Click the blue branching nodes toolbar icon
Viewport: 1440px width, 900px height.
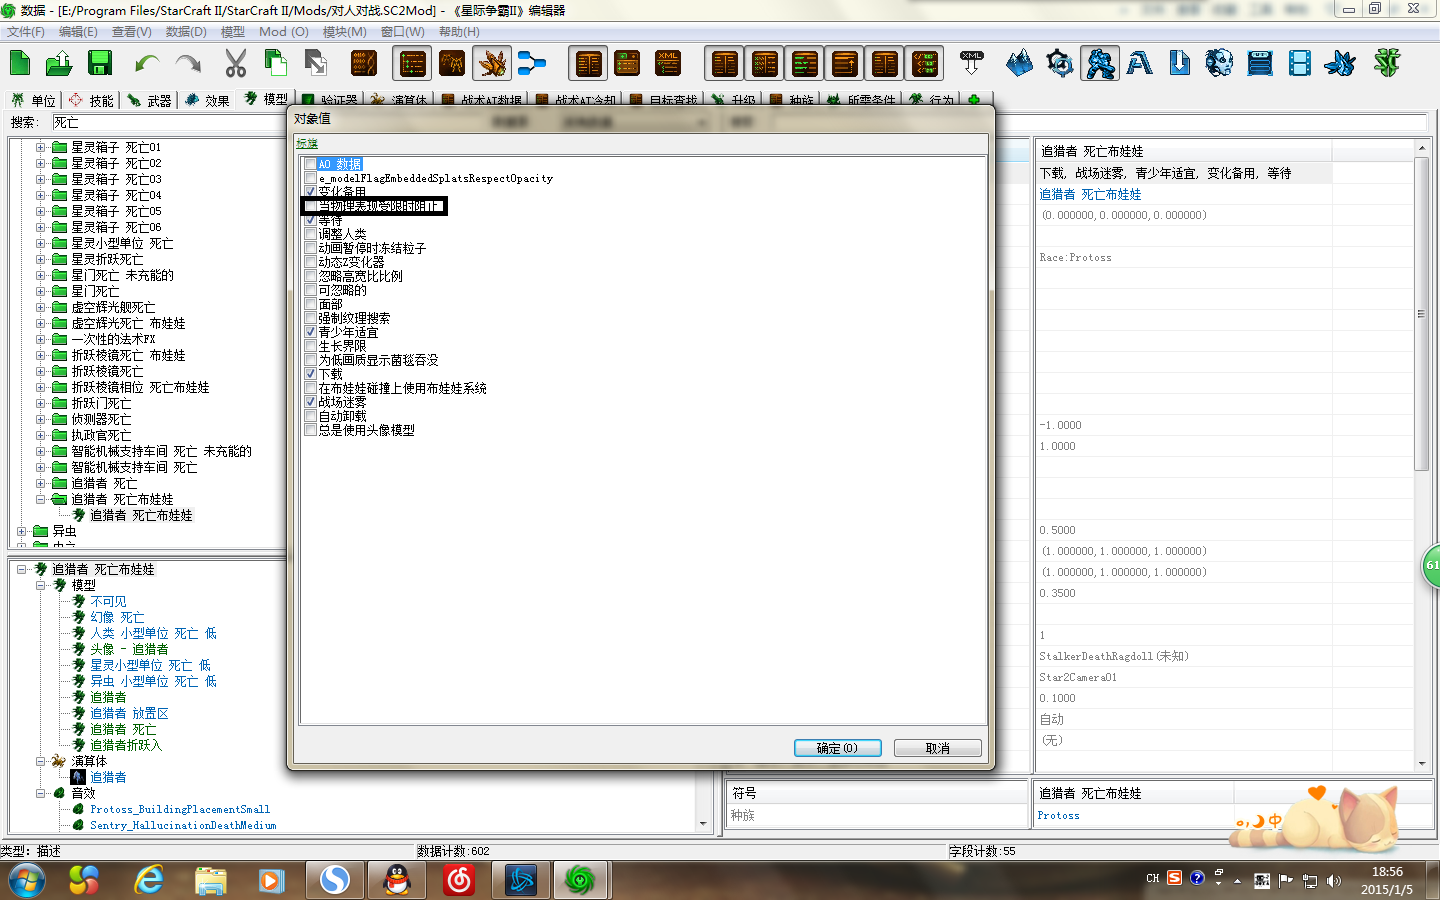pyautogui.click(x=532, y=64)
